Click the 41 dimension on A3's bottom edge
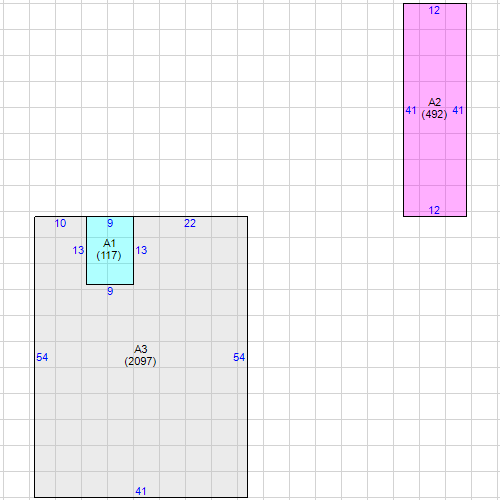This screenshot has height=500, width=500. pos(141,491)
